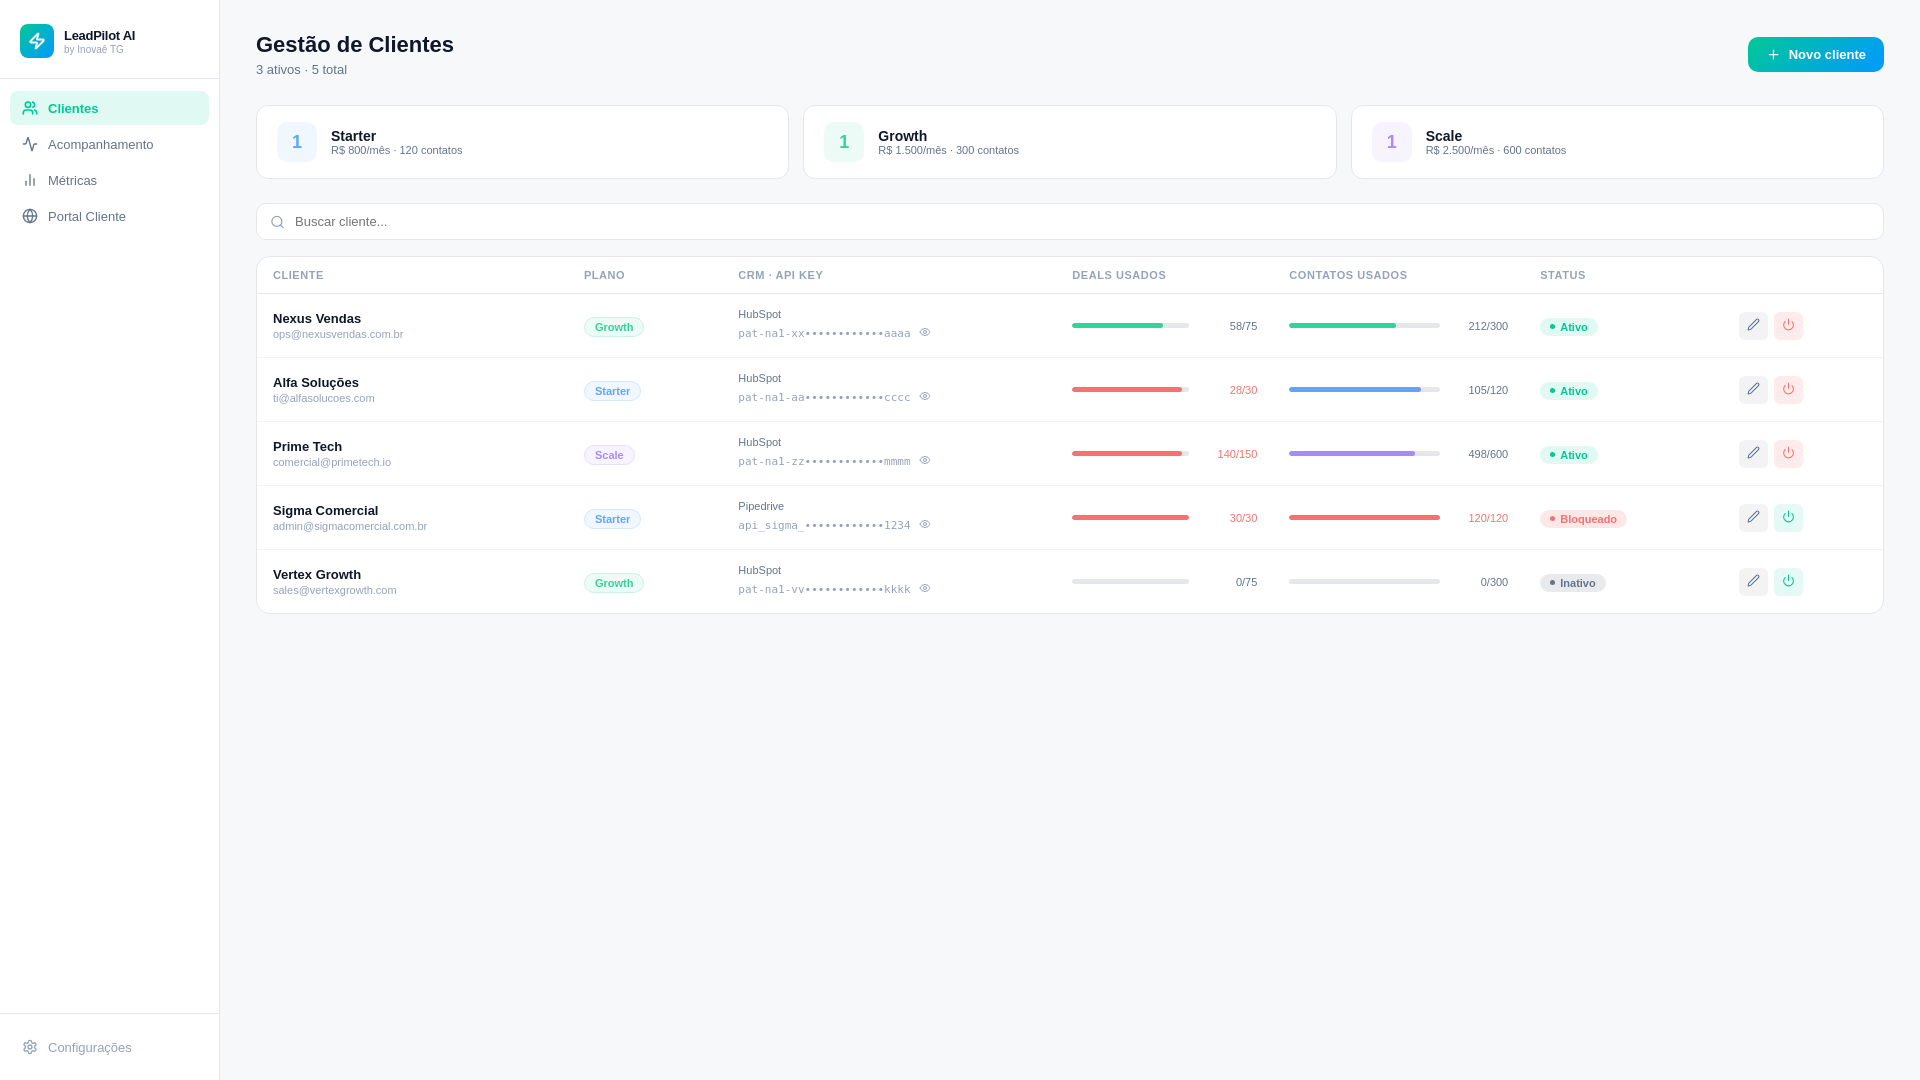This screenshot has height=1080, width=1920.
Task: Click the Starter badge for Sigma Comercial
Action: pos(612,519)
